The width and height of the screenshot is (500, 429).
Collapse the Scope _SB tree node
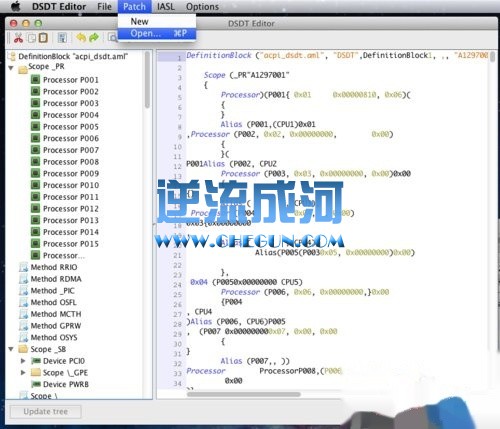click(11, 349)
